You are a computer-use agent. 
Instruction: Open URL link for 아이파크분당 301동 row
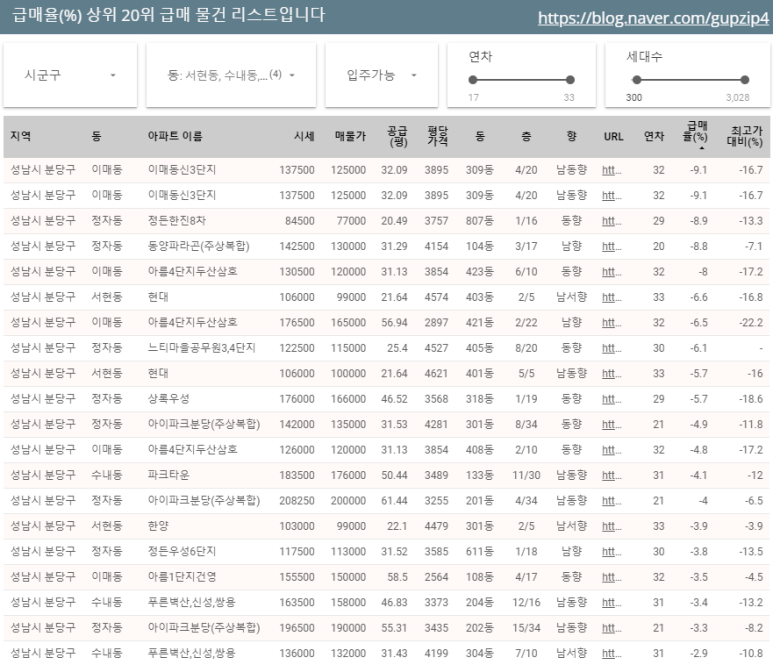tap(611, 425)
